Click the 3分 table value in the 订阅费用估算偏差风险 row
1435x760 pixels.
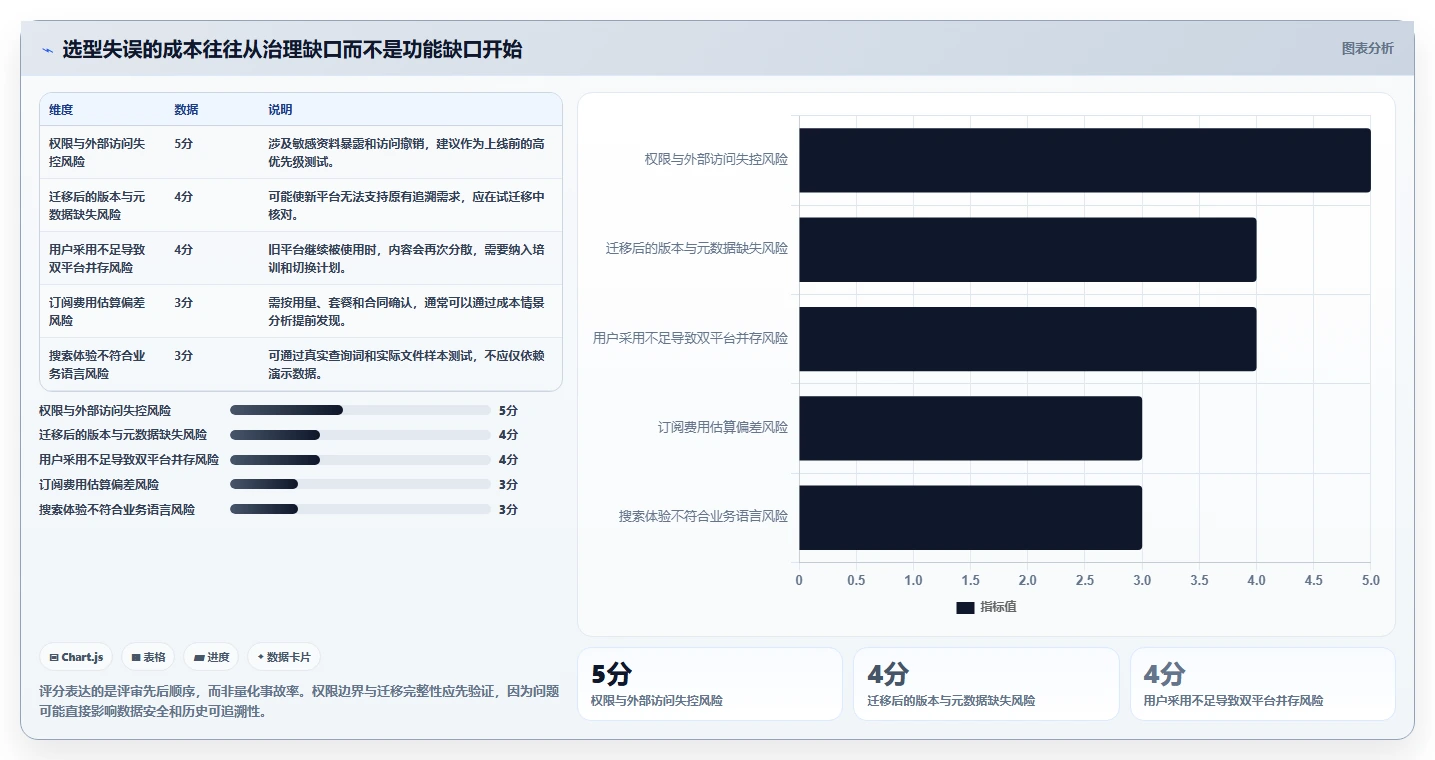pos(183,303)
